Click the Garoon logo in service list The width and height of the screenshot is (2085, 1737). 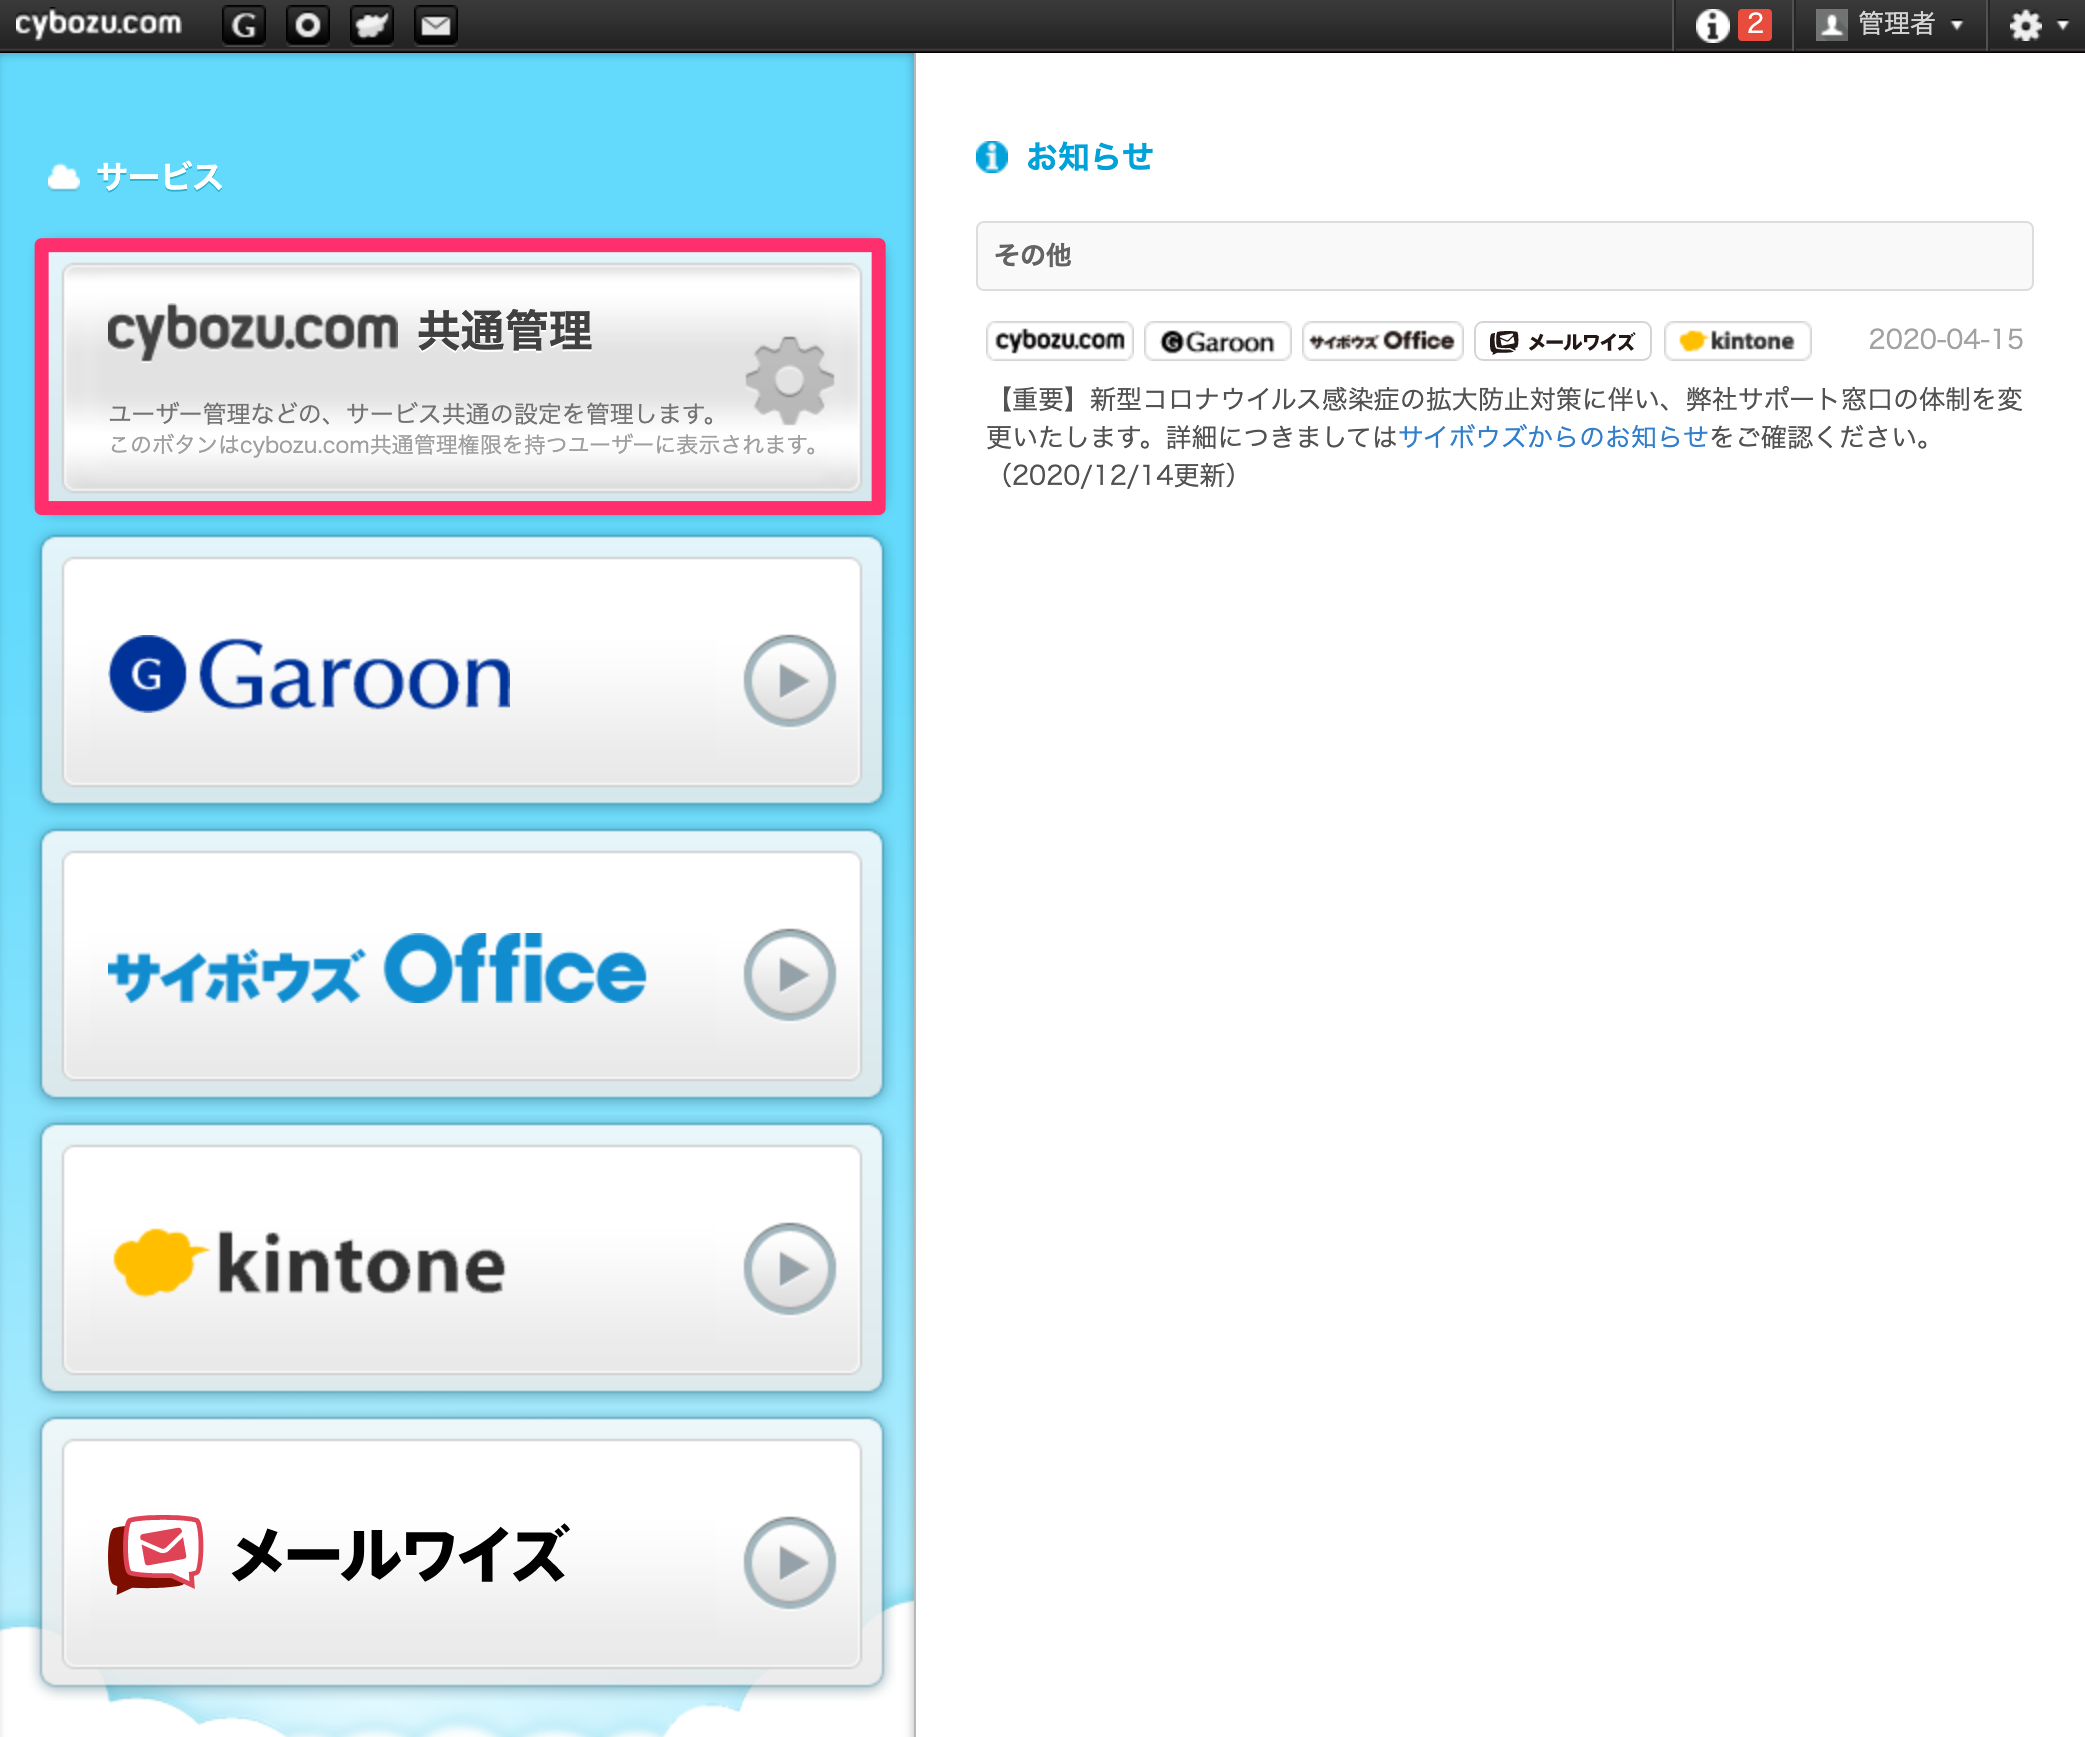pyautogui.click(x=310, y=675)
